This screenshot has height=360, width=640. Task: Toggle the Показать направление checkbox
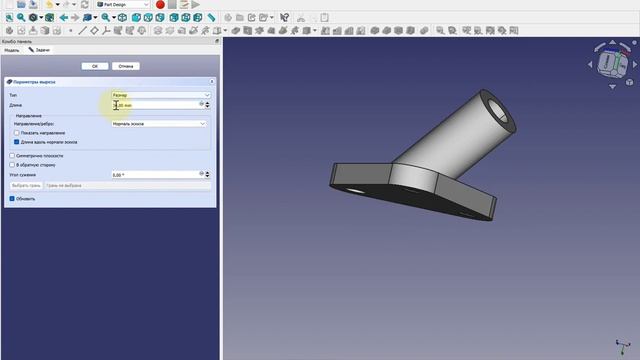17,133
